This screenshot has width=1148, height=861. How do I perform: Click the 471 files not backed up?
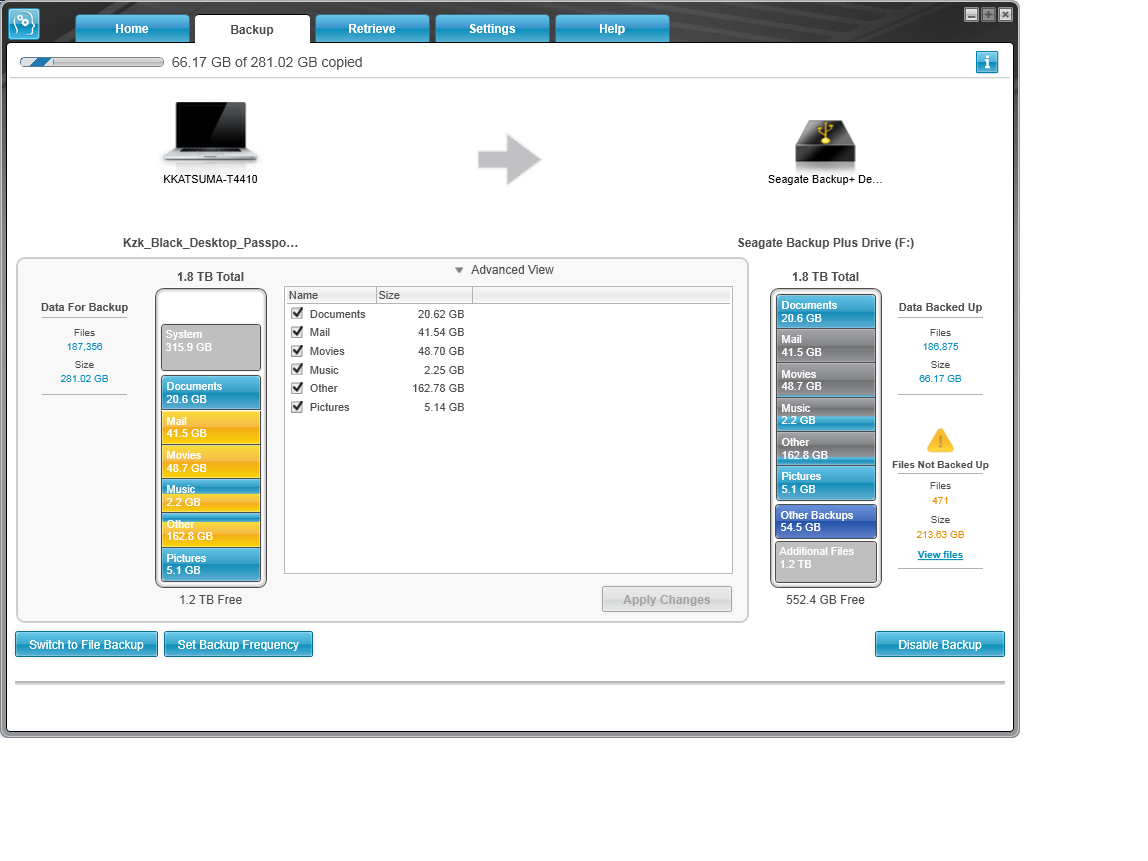pos(940,501)
